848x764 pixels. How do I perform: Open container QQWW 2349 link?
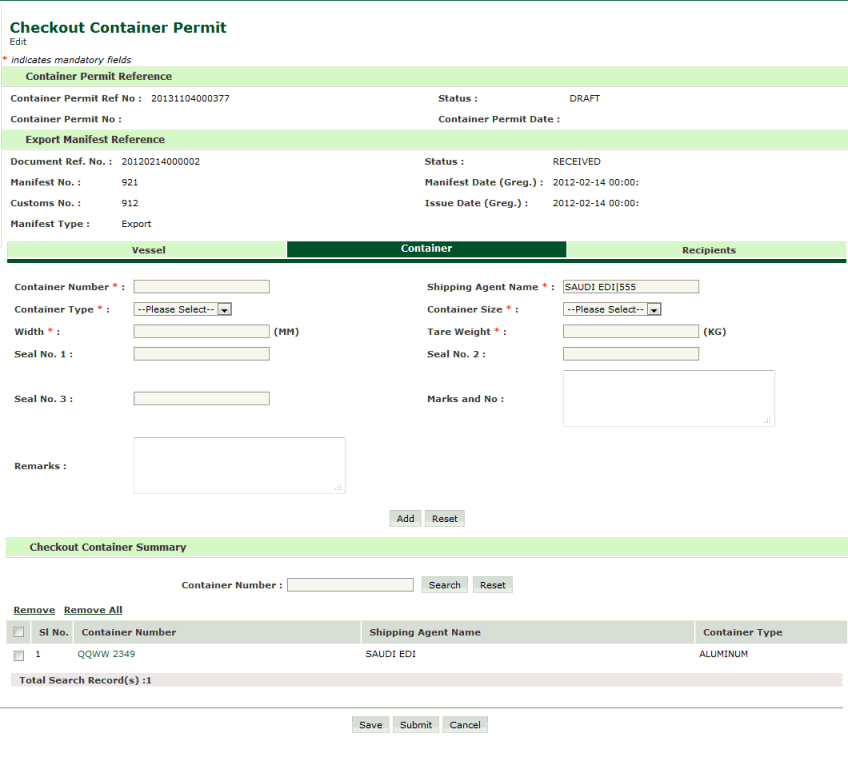[x=106, y=654]
